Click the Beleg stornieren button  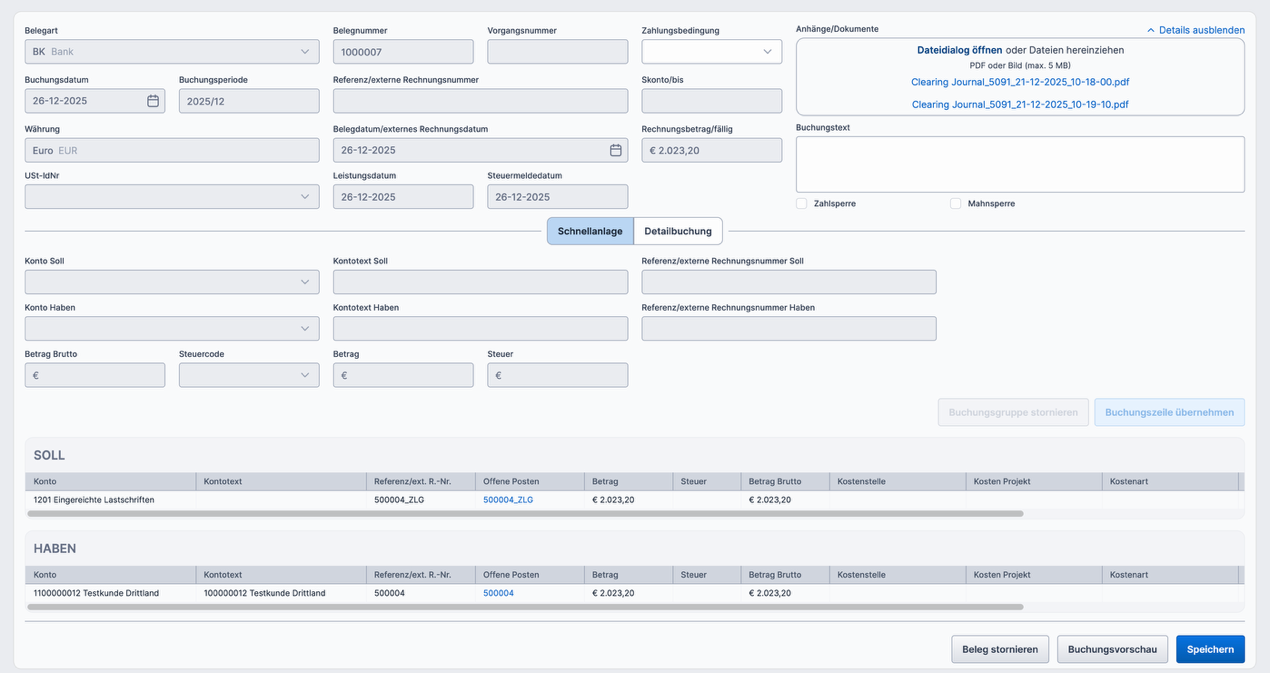[x=999, y=649]
